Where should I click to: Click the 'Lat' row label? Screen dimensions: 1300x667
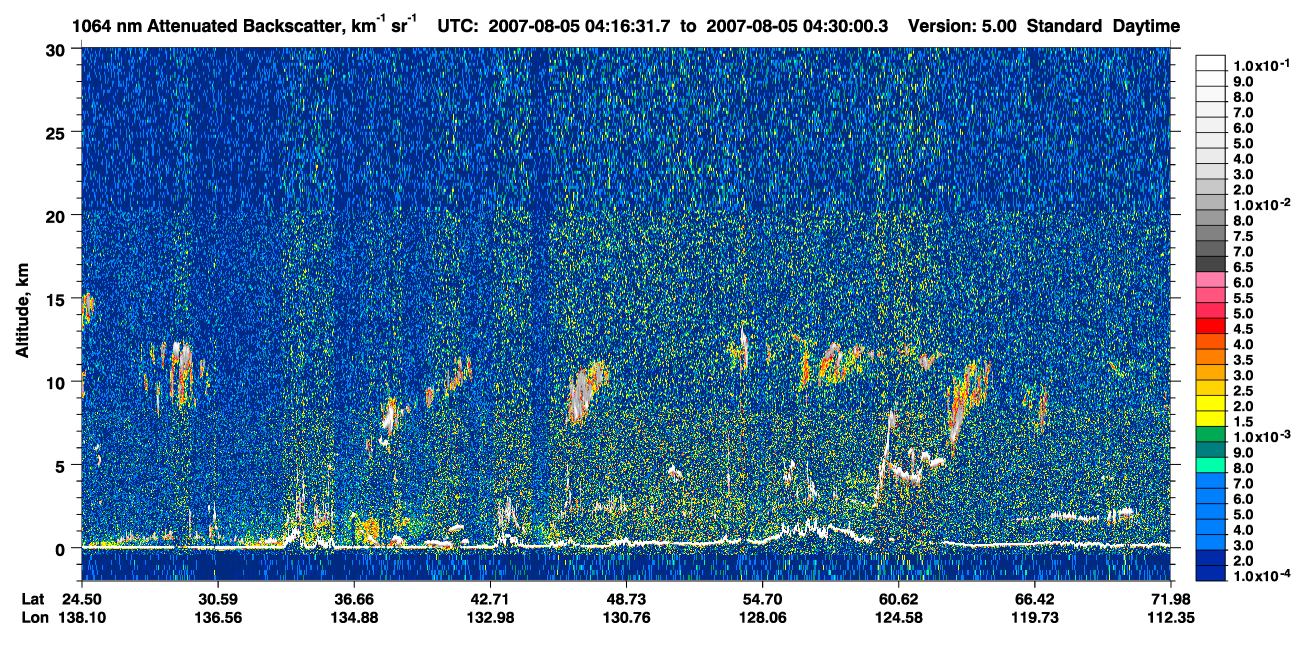tap(32, 599)
